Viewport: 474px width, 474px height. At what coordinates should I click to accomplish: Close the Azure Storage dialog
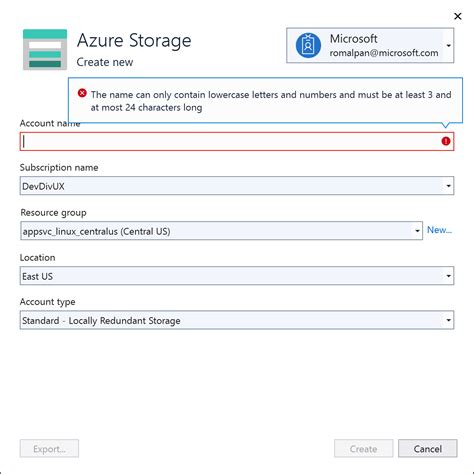click(458, 16)
